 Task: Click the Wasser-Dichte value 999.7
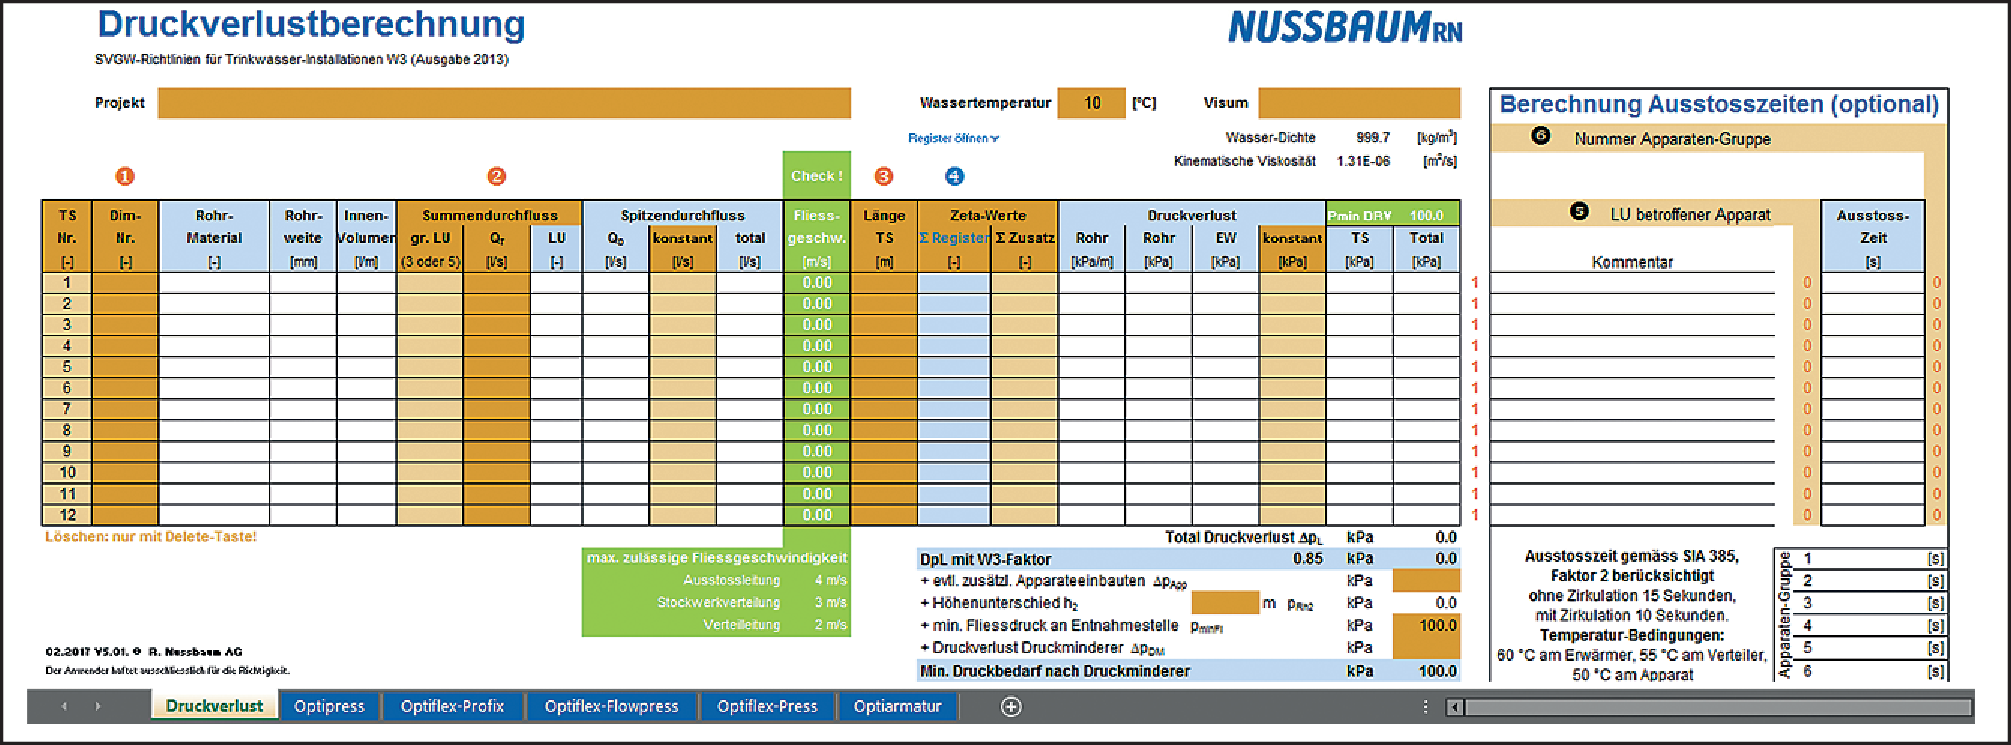click(1373, 138)
